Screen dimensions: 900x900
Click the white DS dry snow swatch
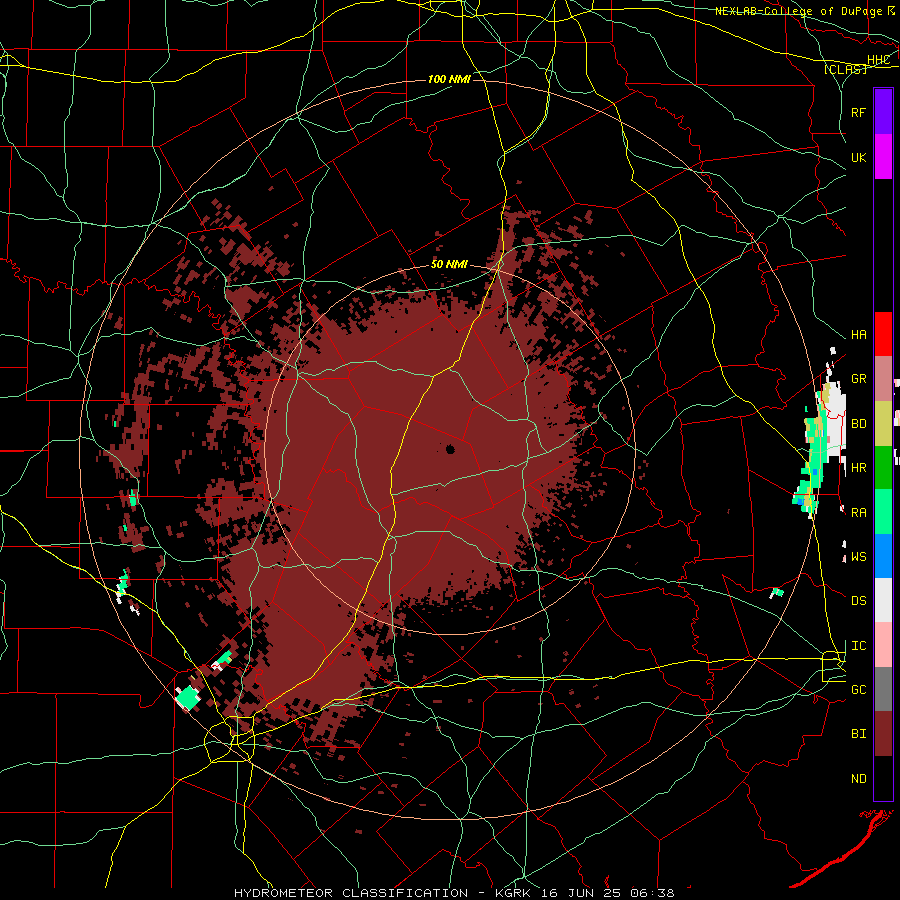pyautogui.click(x=883, y=600)
